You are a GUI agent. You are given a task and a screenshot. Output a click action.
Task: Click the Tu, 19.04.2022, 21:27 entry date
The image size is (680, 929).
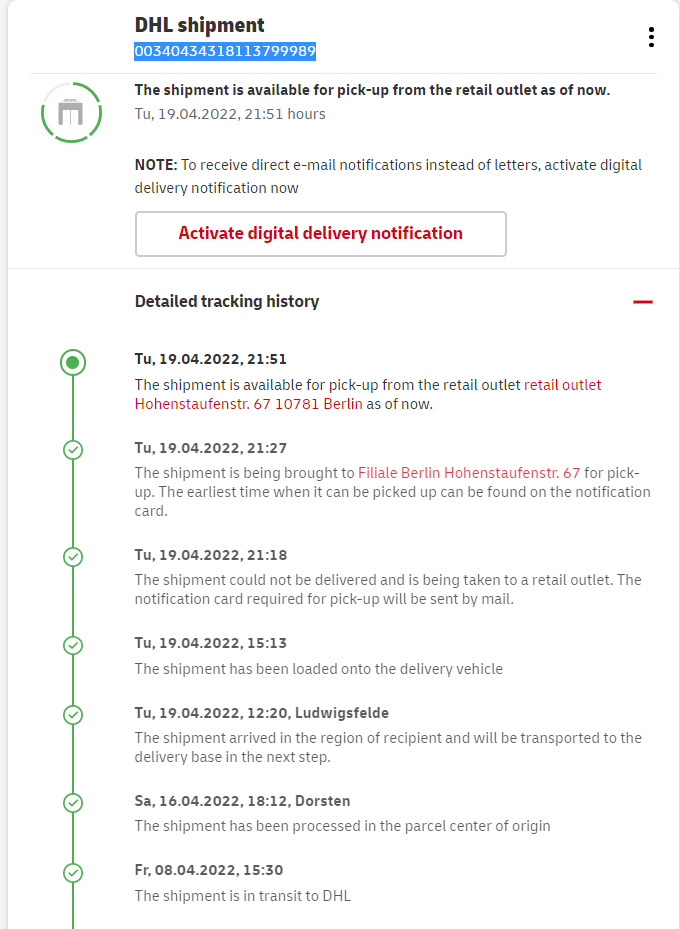[x=211, y=448]
